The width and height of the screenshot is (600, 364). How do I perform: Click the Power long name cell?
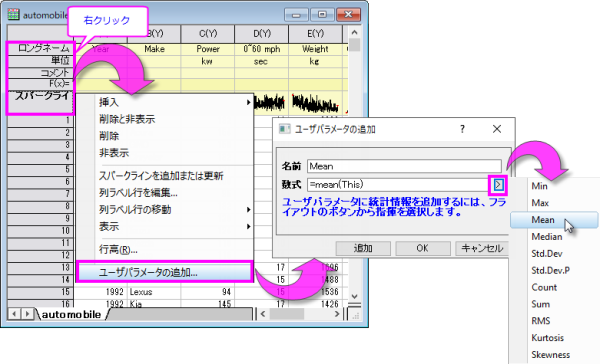pyautogui.click(x=208, y=49)
